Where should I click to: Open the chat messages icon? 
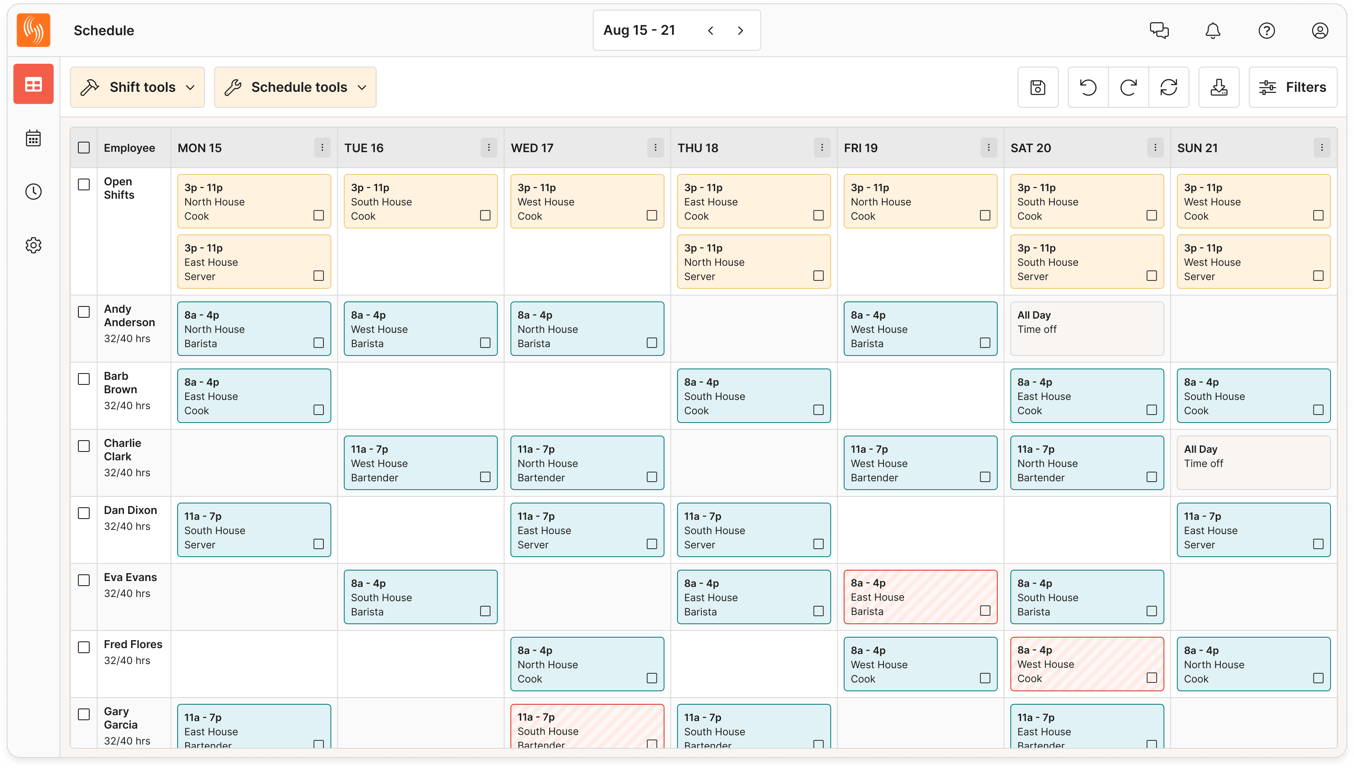(1159, 31)
